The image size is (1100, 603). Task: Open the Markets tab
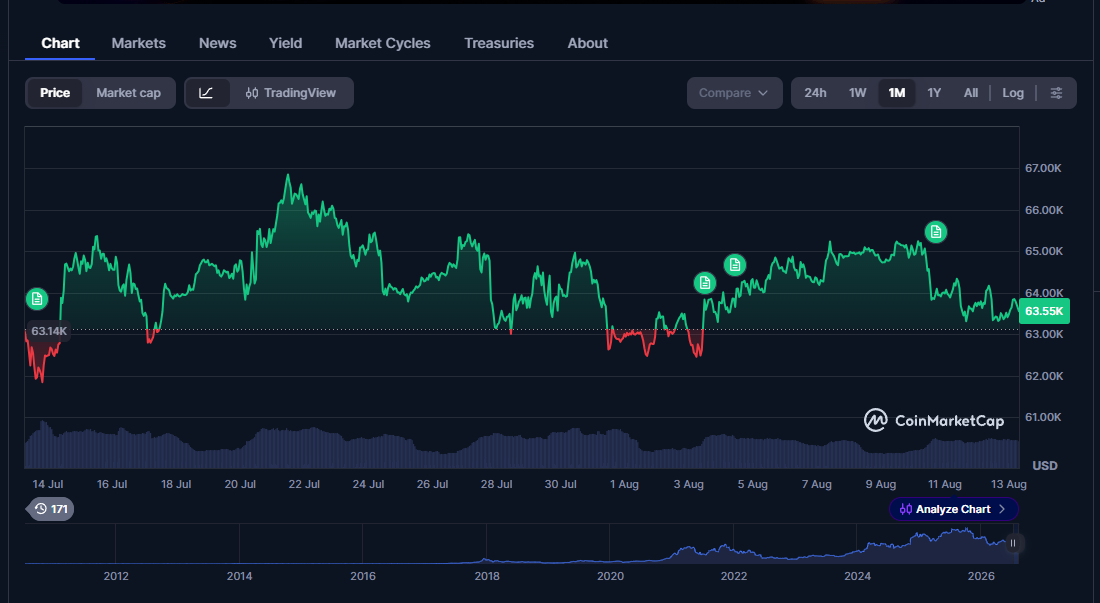(138, 43)
